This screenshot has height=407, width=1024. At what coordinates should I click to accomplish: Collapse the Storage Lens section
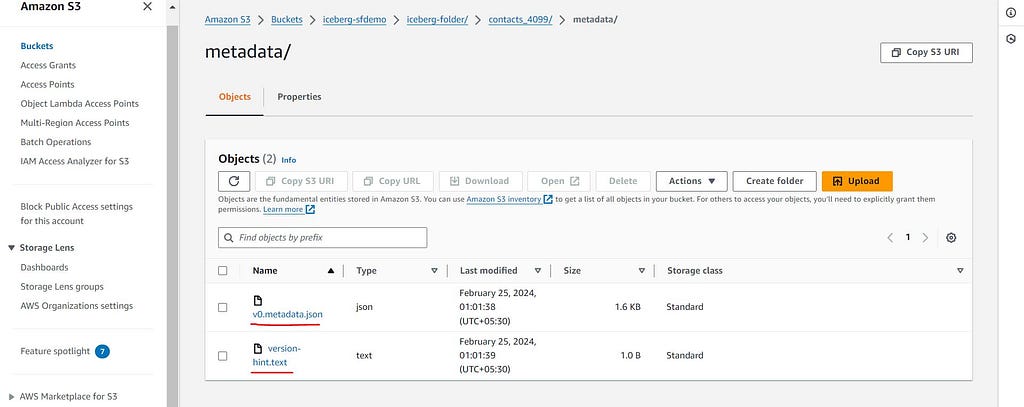[x=12, y=248]
